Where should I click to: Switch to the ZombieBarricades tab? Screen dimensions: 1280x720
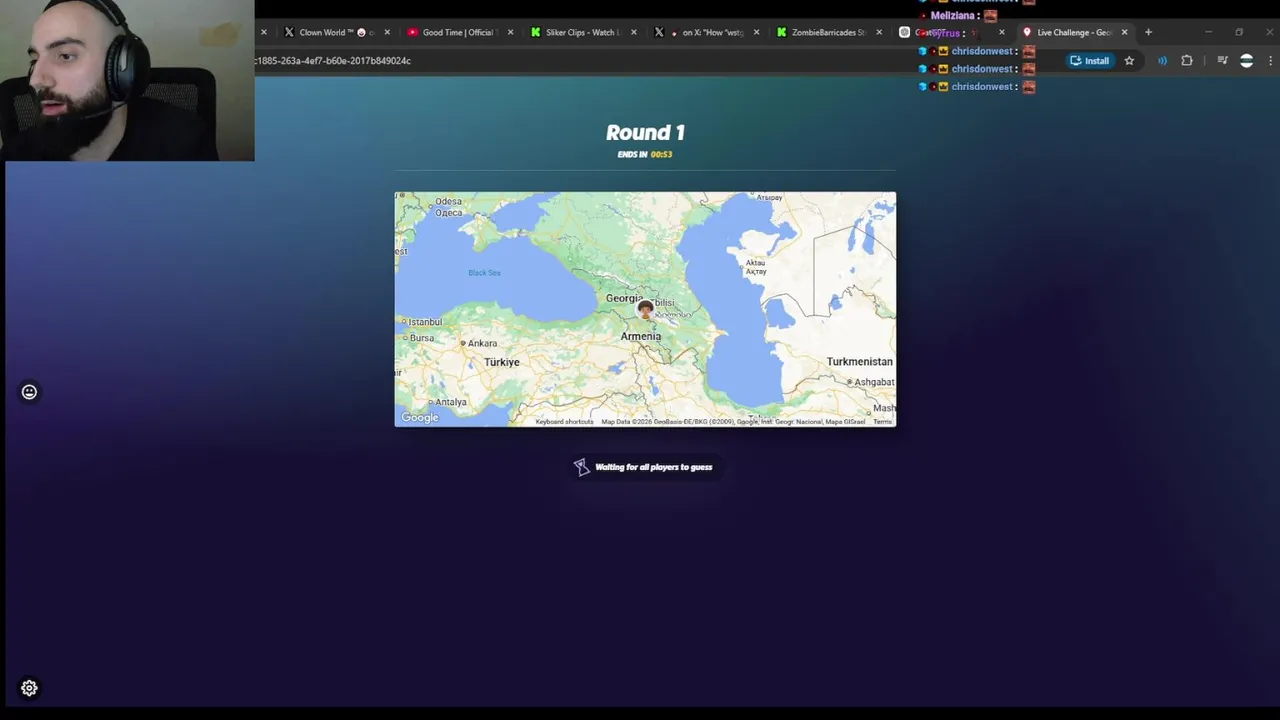point(827,32)
